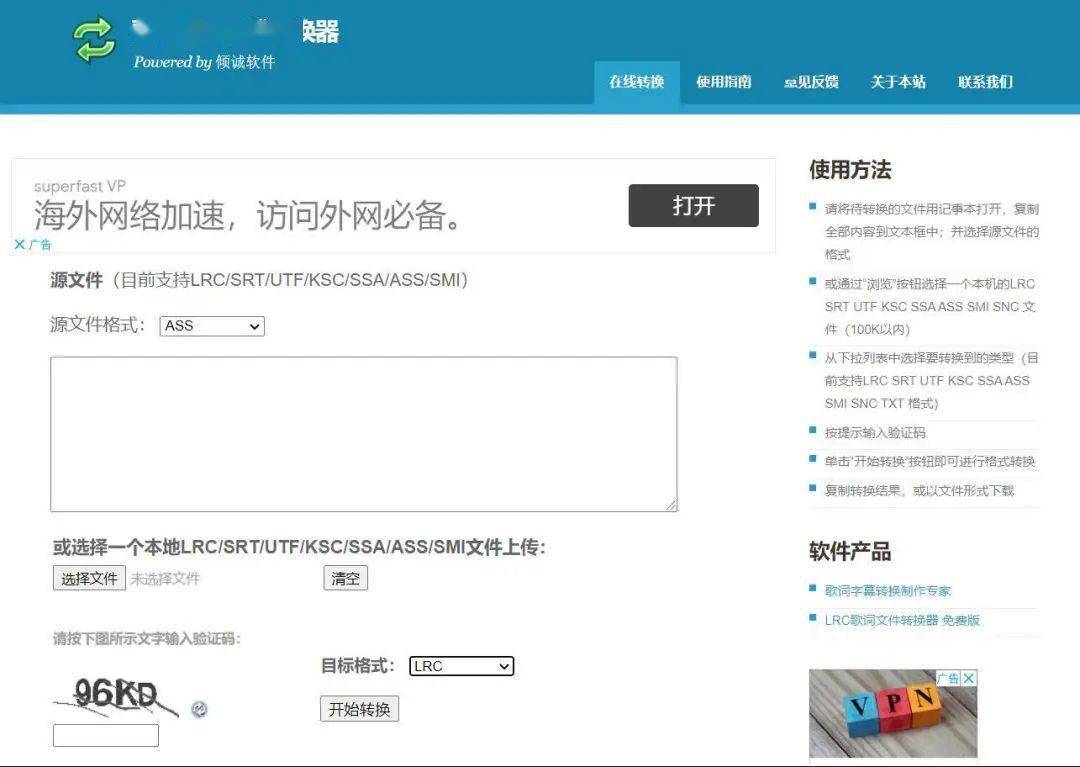The height and width of the screenshot is (767, 1080).
Task: Open the 使用指南 menu item
Action: coord(724,82)
